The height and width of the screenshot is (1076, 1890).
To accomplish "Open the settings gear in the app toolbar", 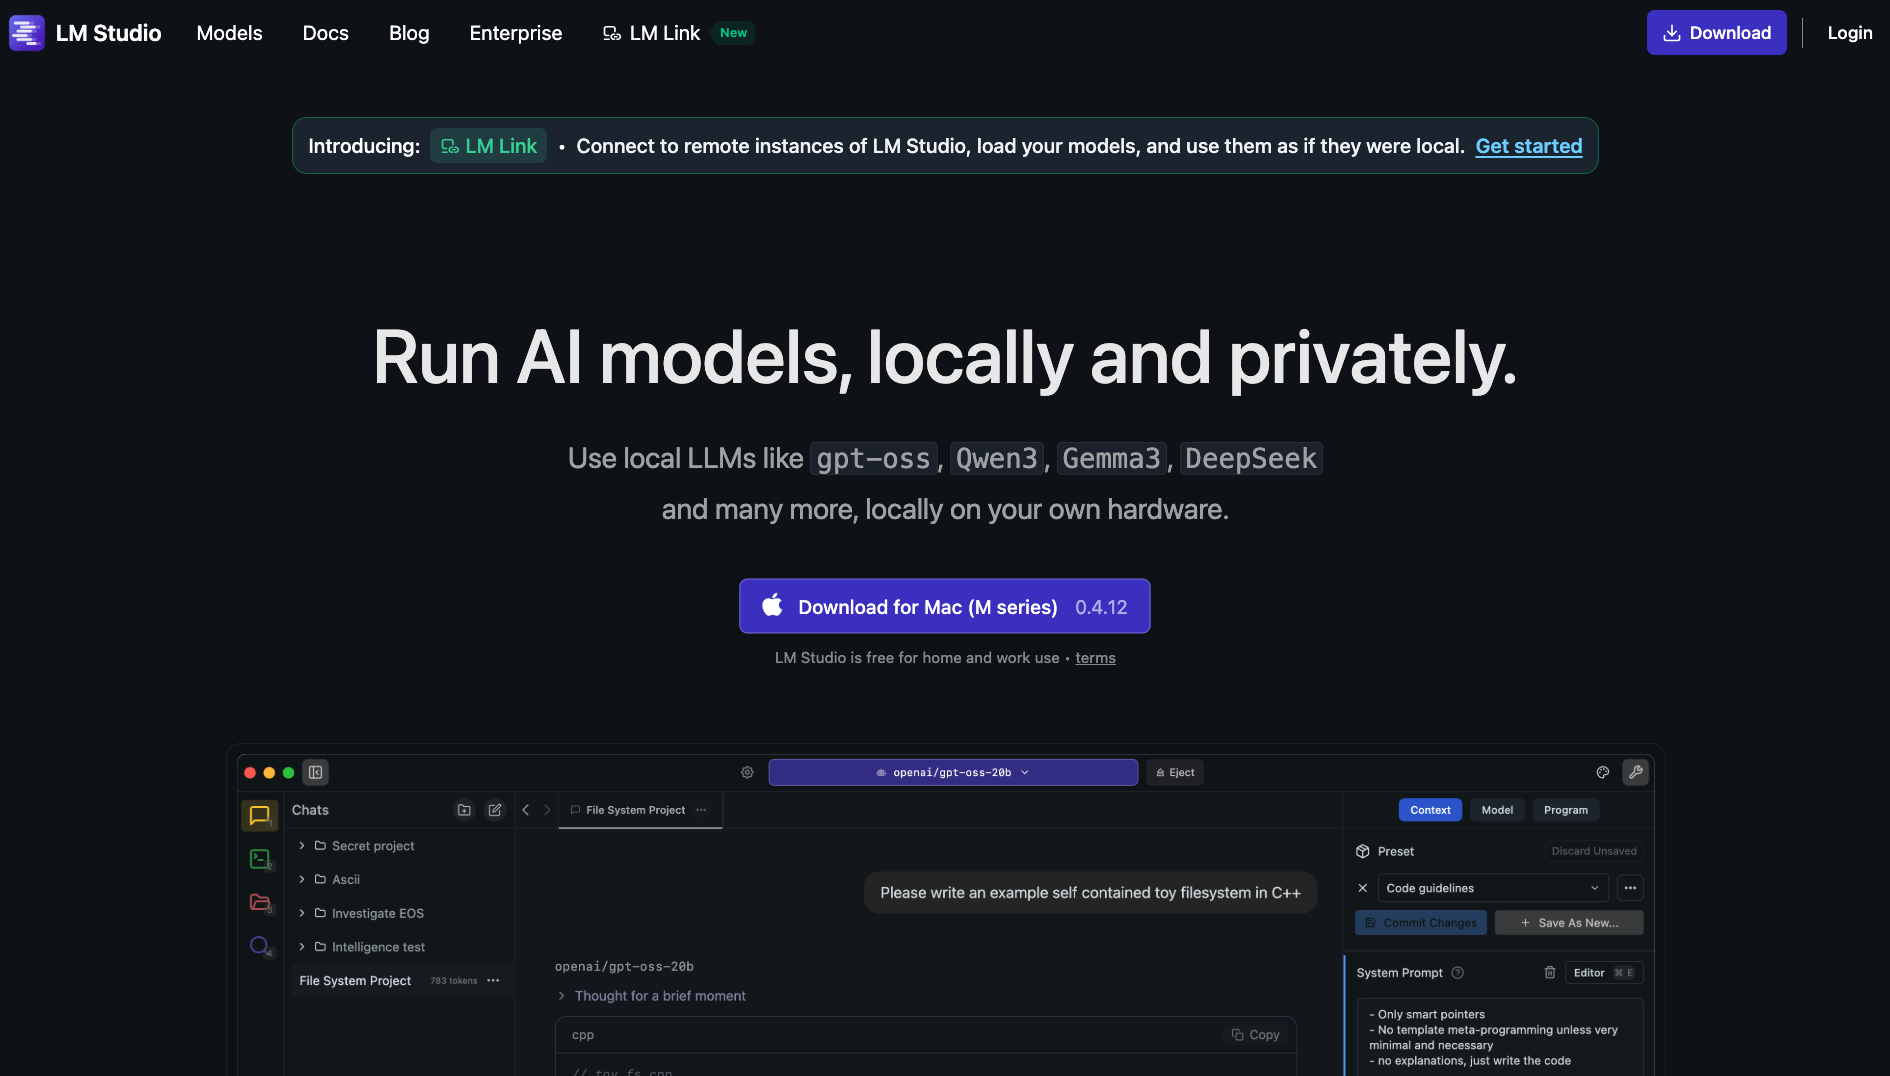I will (747, 772).
